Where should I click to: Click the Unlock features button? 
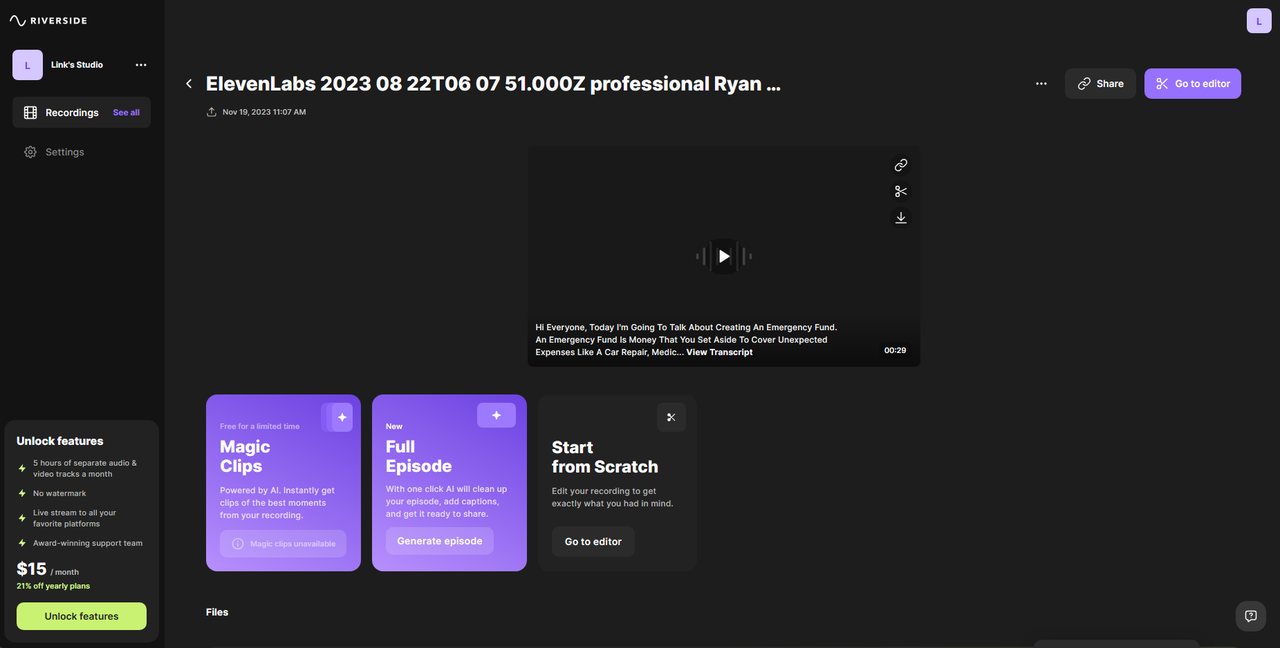(81, 616)
